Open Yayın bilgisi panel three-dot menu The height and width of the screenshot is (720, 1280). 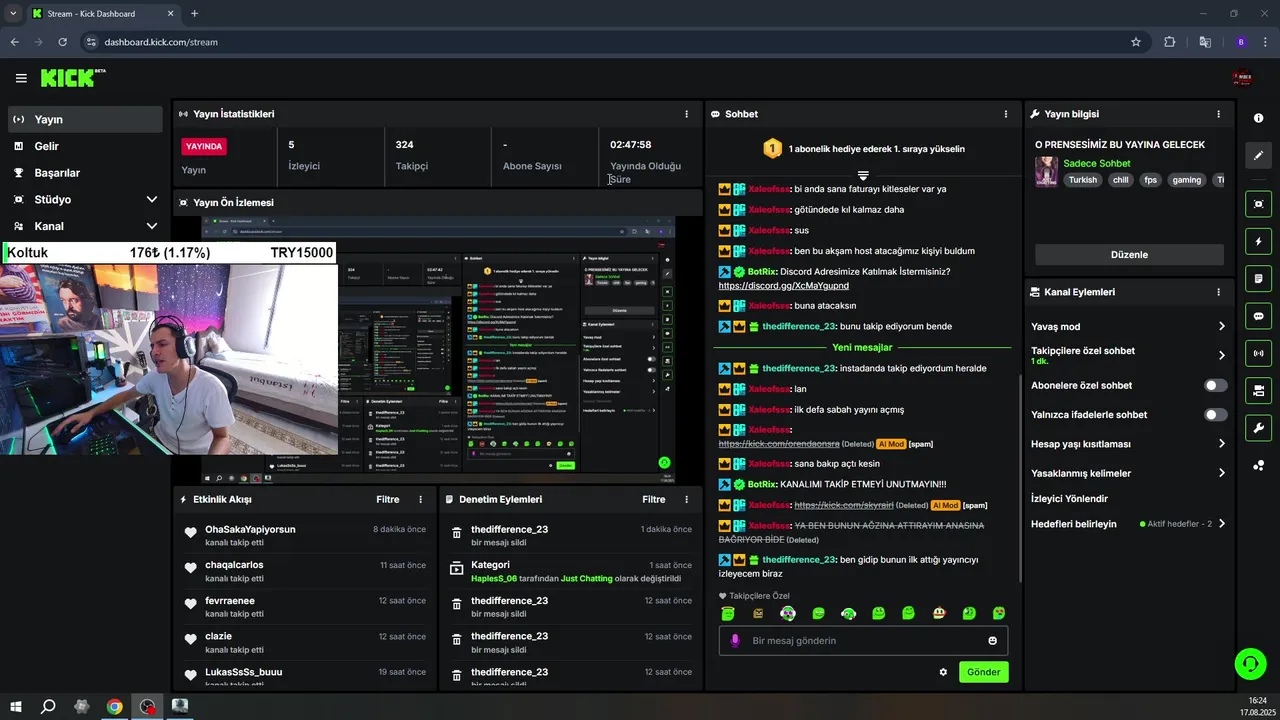(1218, 114)
